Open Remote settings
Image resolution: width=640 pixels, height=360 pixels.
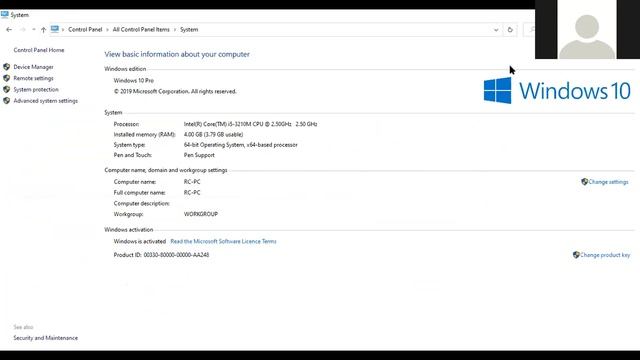coord(33,78)
